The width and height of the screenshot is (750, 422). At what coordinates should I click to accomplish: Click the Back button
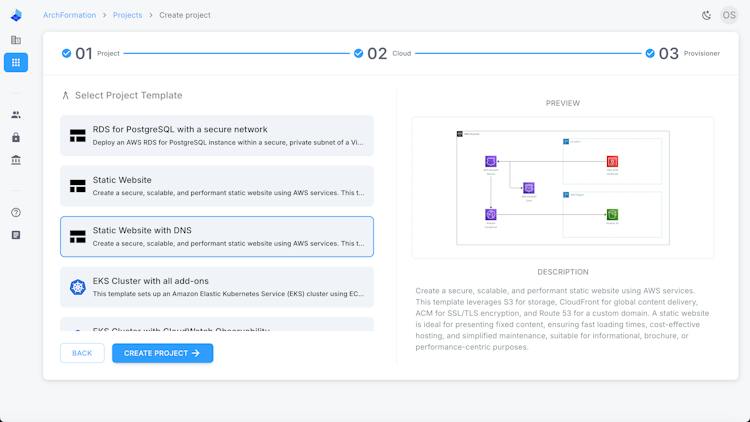click(x=82, y=353)
